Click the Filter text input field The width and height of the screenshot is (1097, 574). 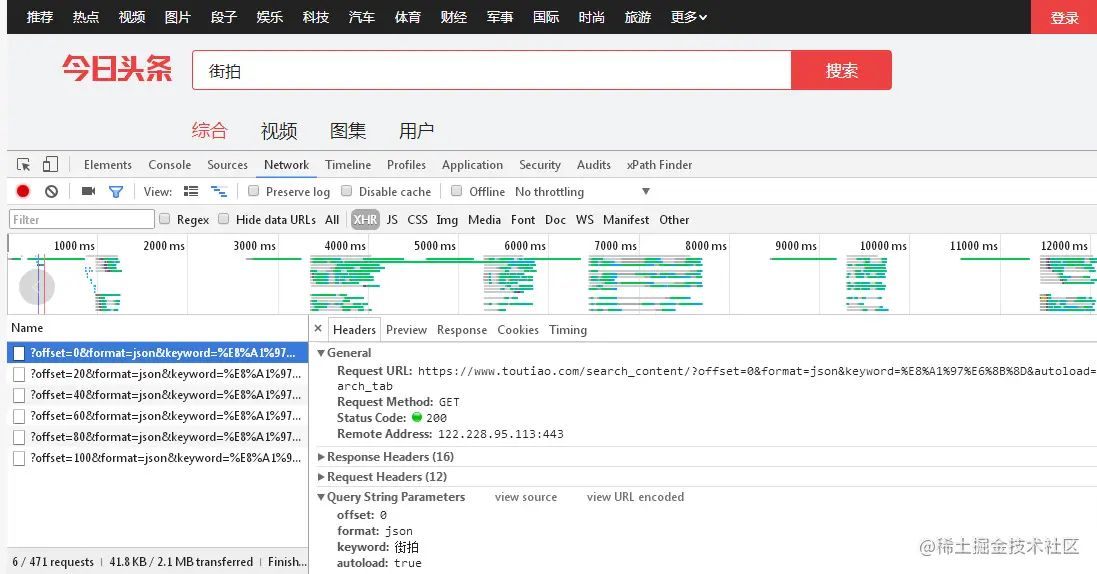pos(82,219)
